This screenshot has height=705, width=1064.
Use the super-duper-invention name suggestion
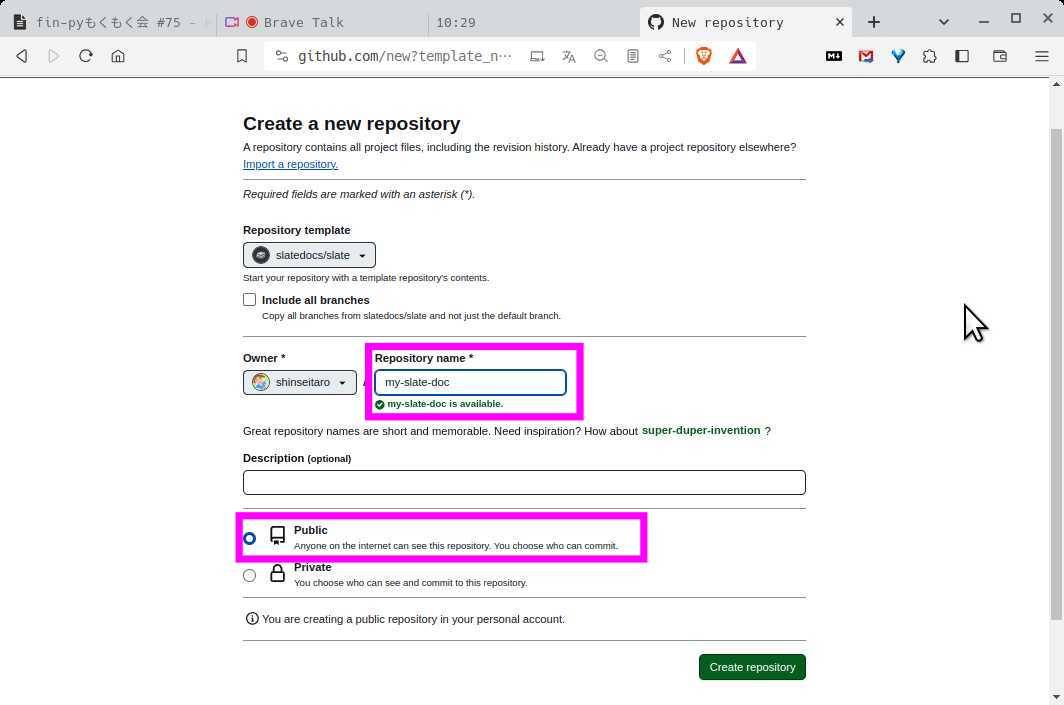coord(701,430)
